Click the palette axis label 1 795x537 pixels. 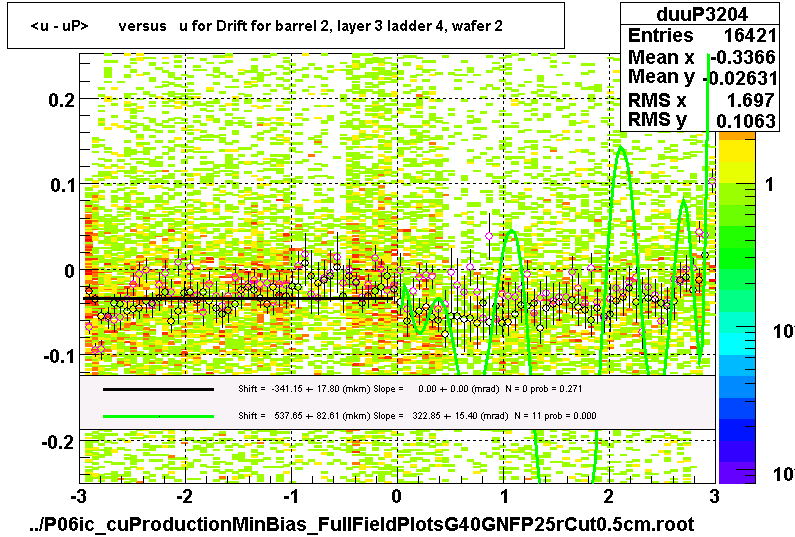pos(769,184)
